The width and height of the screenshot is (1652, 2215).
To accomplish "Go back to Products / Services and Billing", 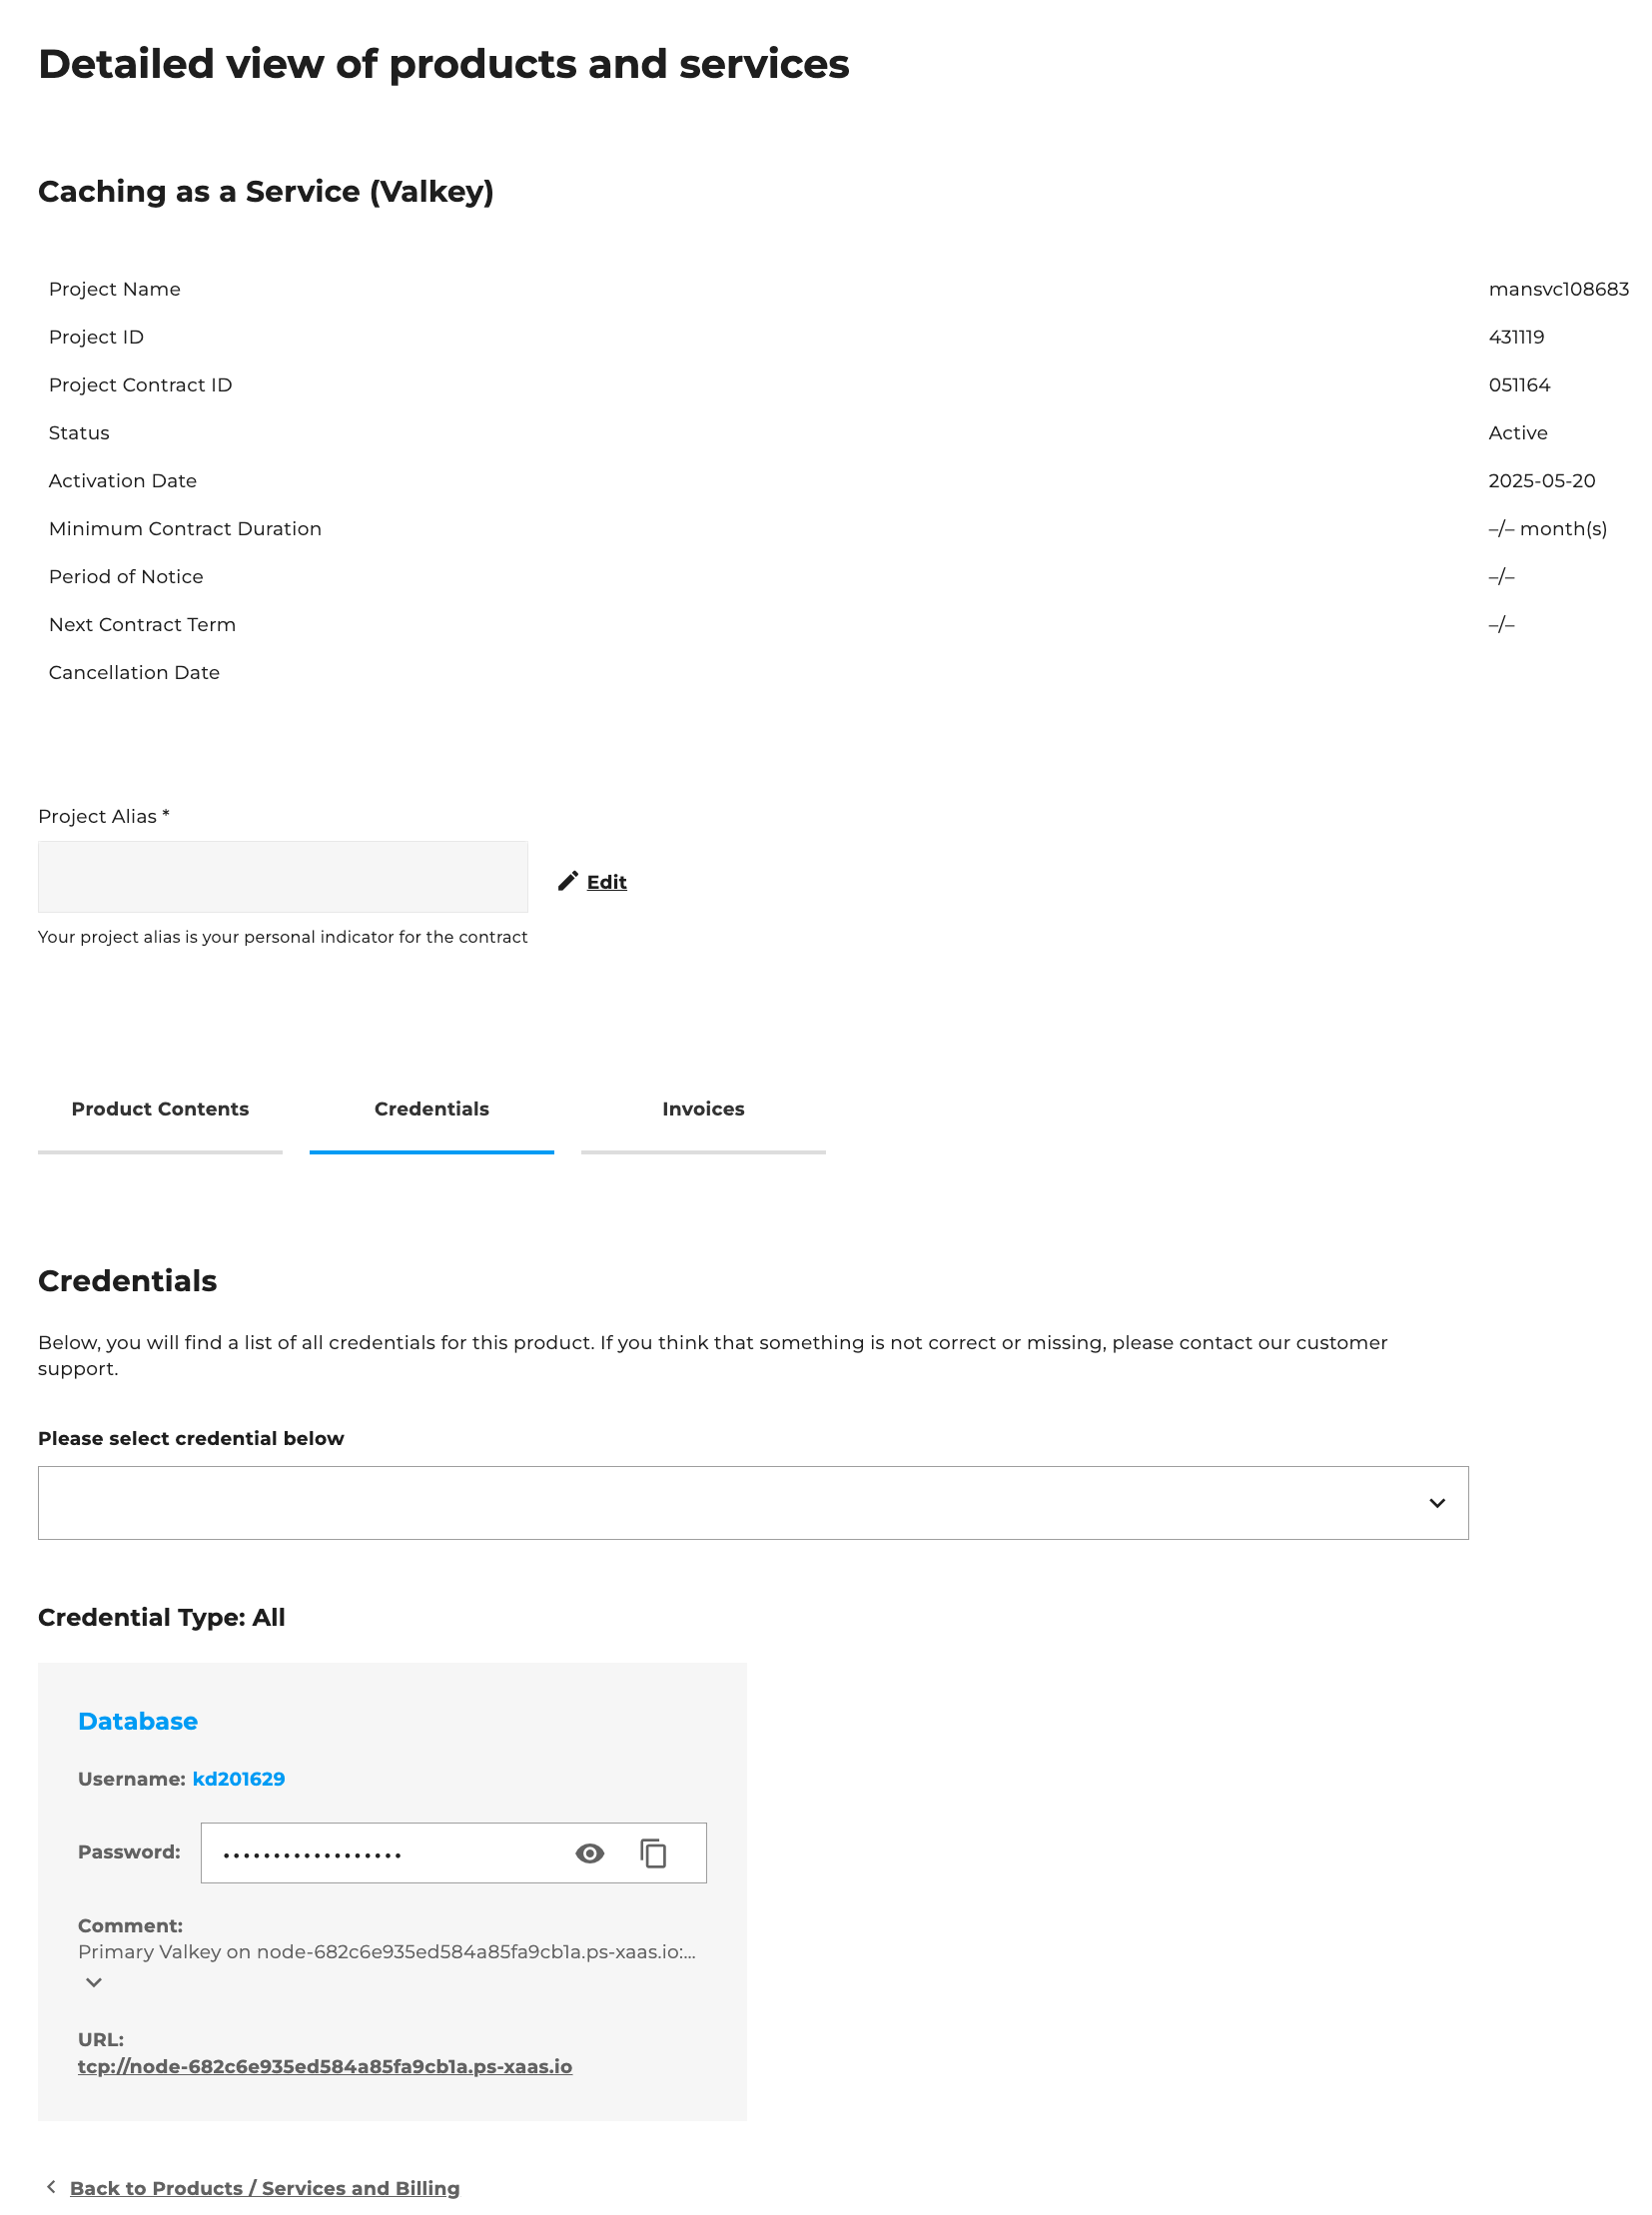I will click(x=265, y=2188).
